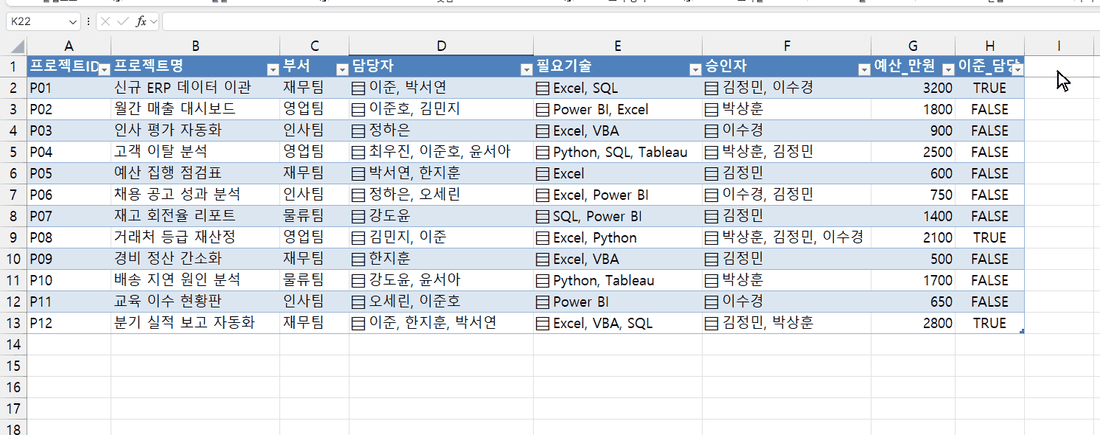Select row 14 header
This screenshot has height=435, width=1100.
click(14, 344)
